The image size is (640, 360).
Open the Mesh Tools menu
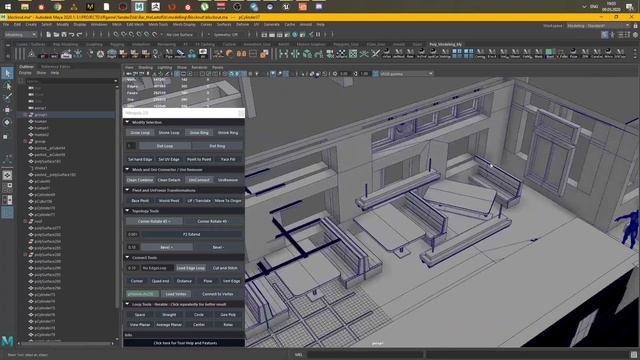click(158, 25)
